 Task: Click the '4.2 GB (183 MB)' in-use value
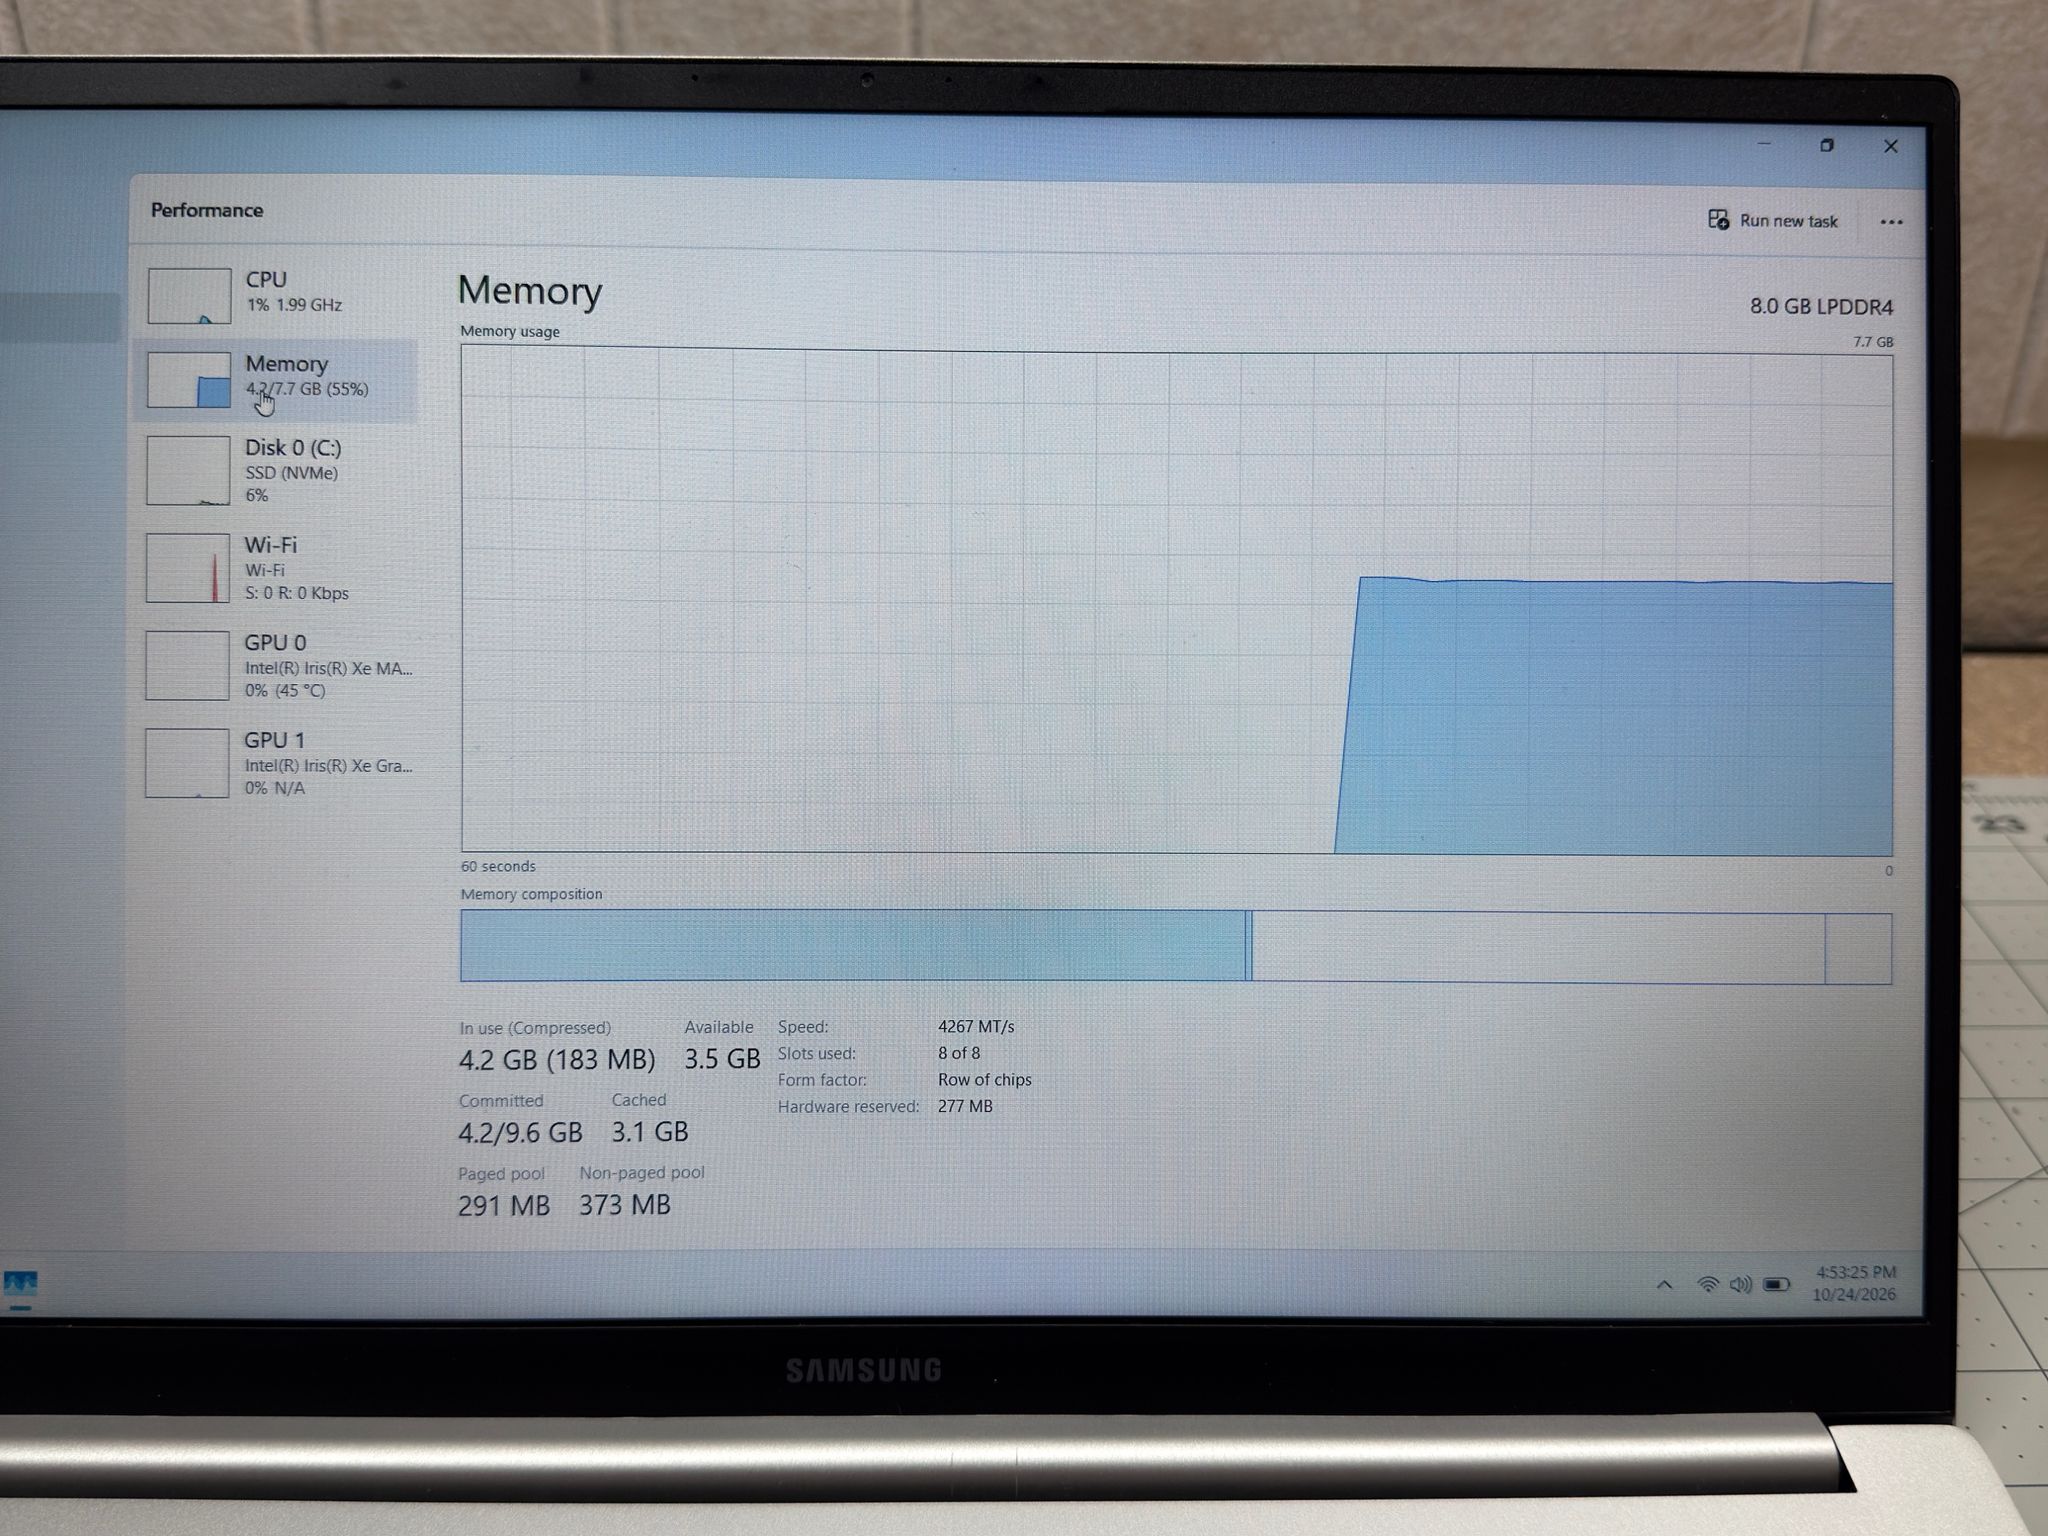(557, 1060)
